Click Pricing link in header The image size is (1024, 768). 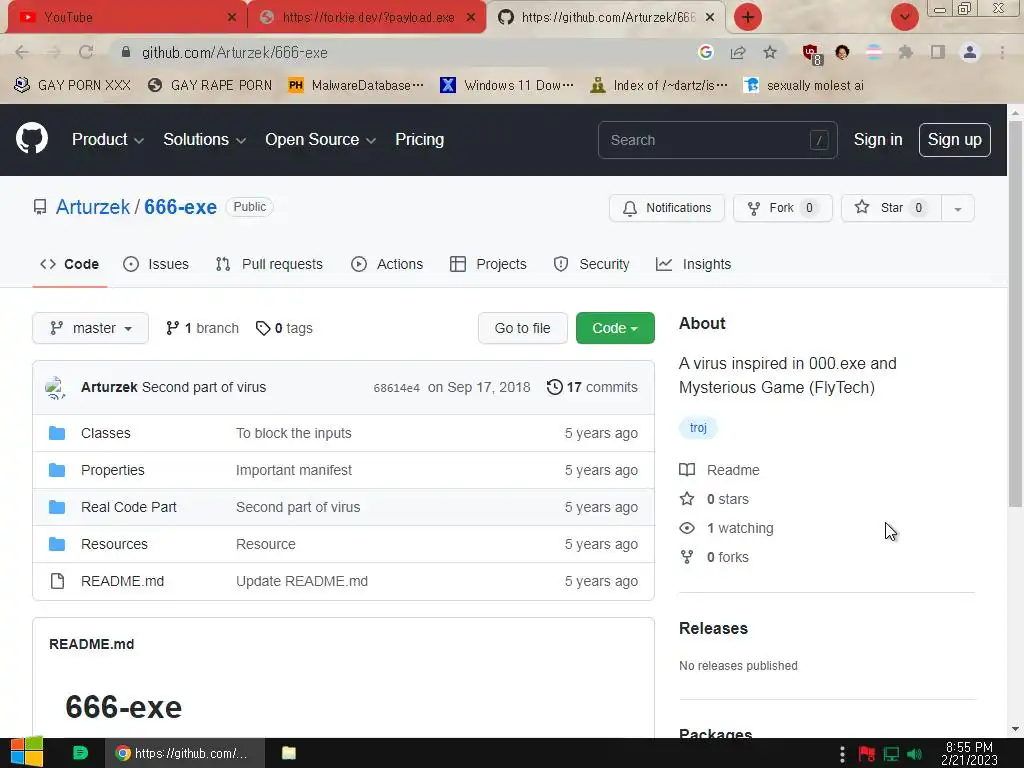coord(419,139)
